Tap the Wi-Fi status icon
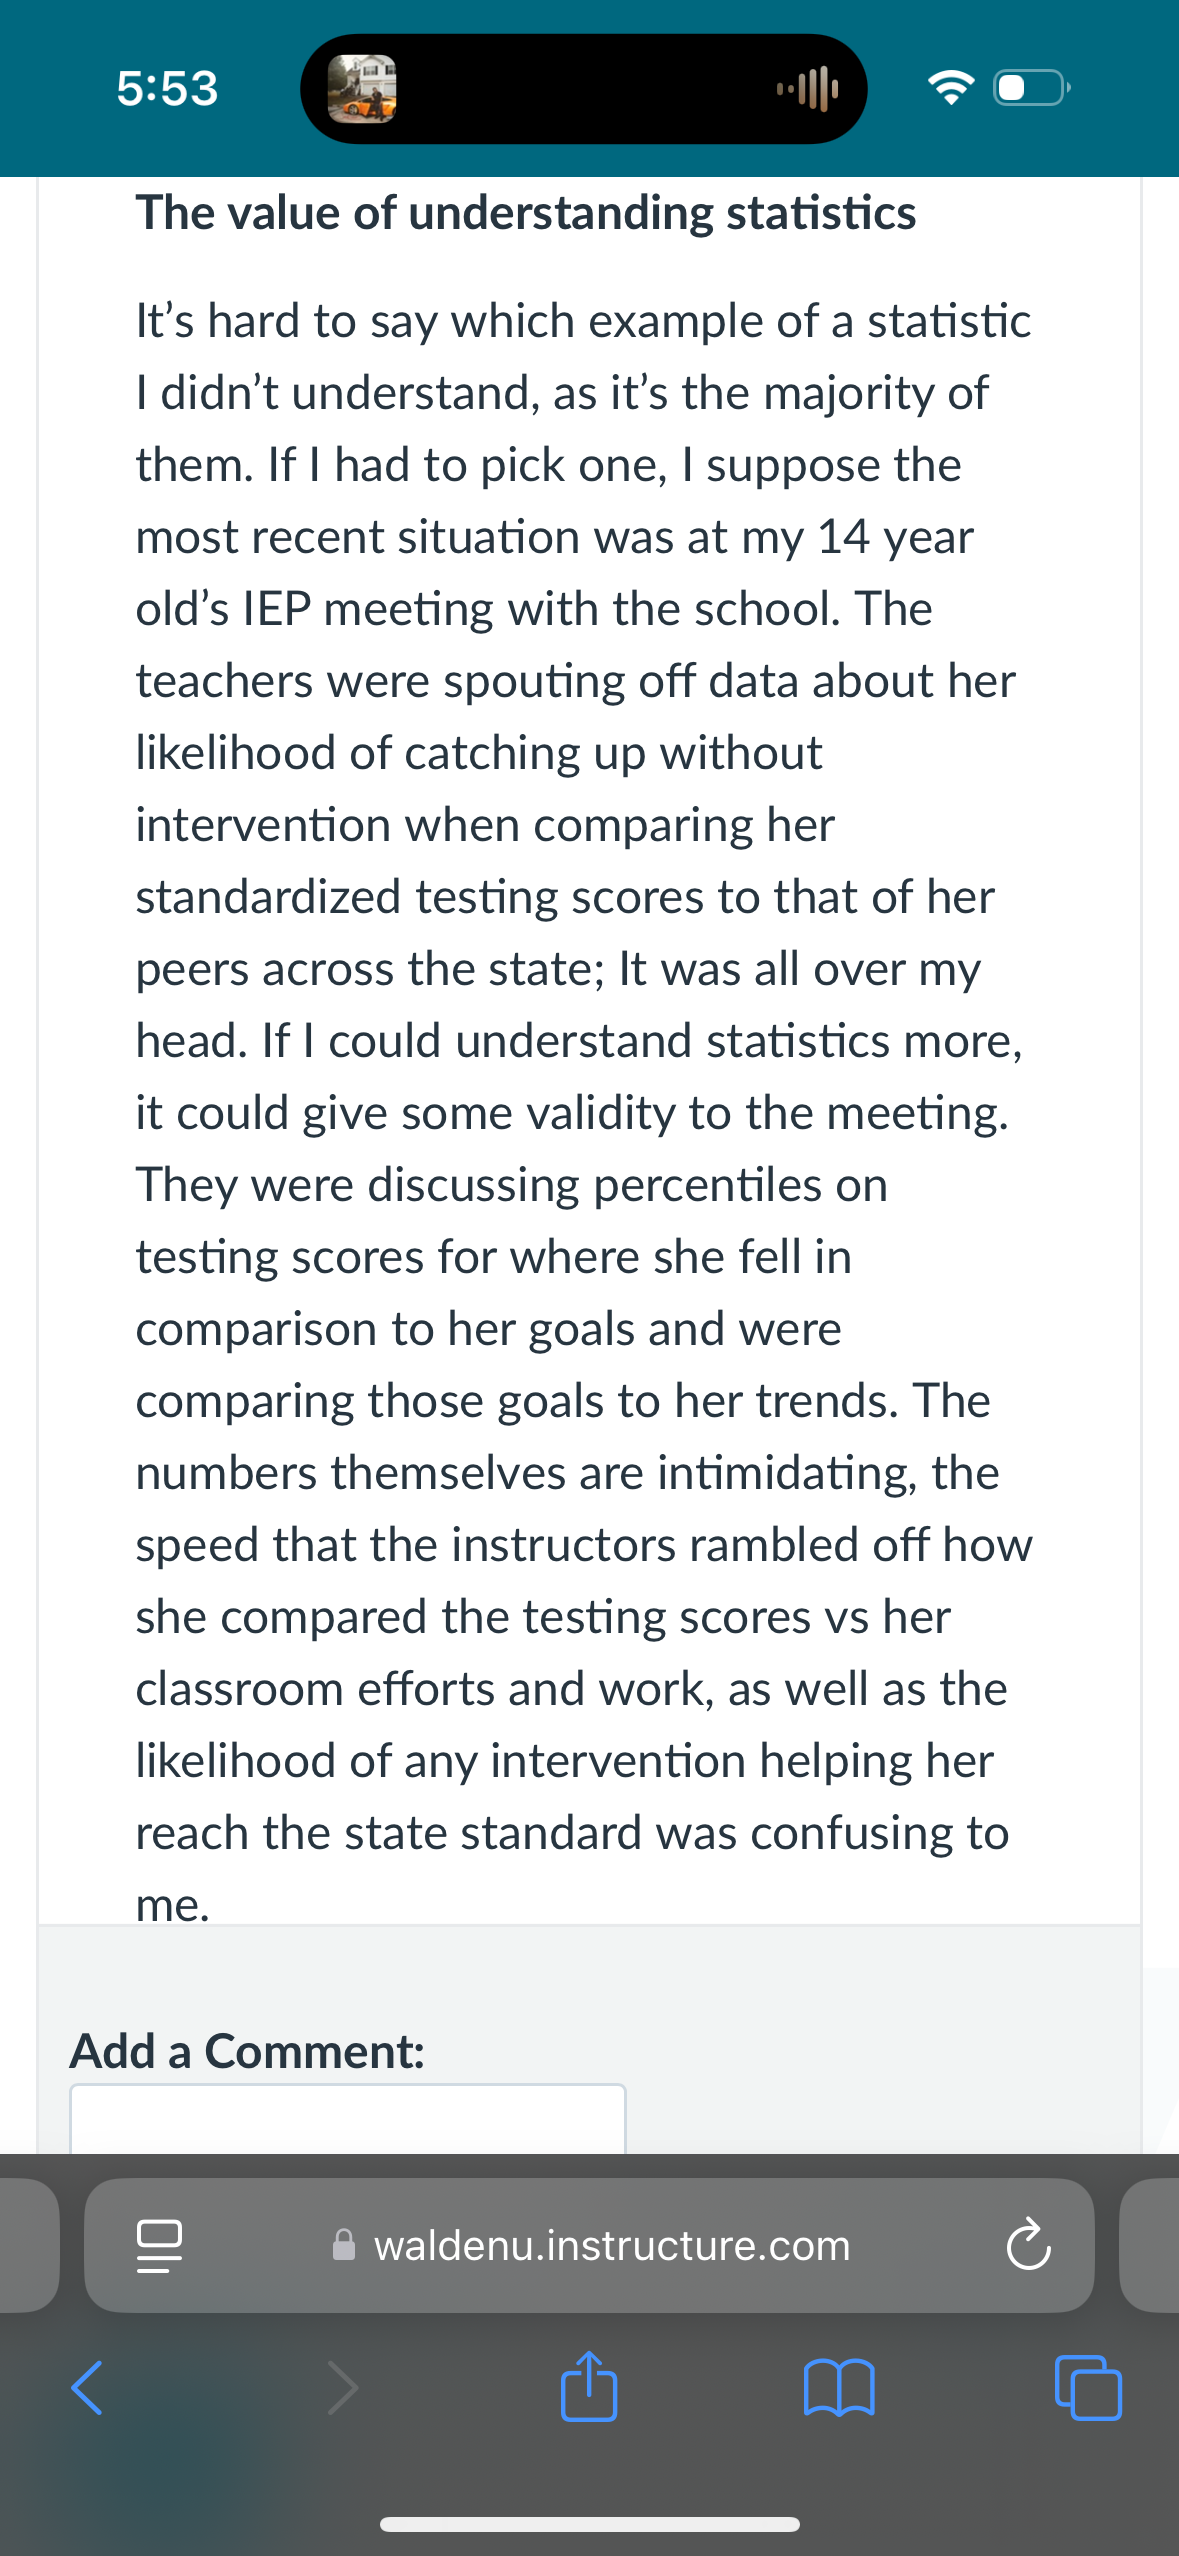Image resolution: width=1179 pixels, height=2556 pixels. tap(951, 88)
